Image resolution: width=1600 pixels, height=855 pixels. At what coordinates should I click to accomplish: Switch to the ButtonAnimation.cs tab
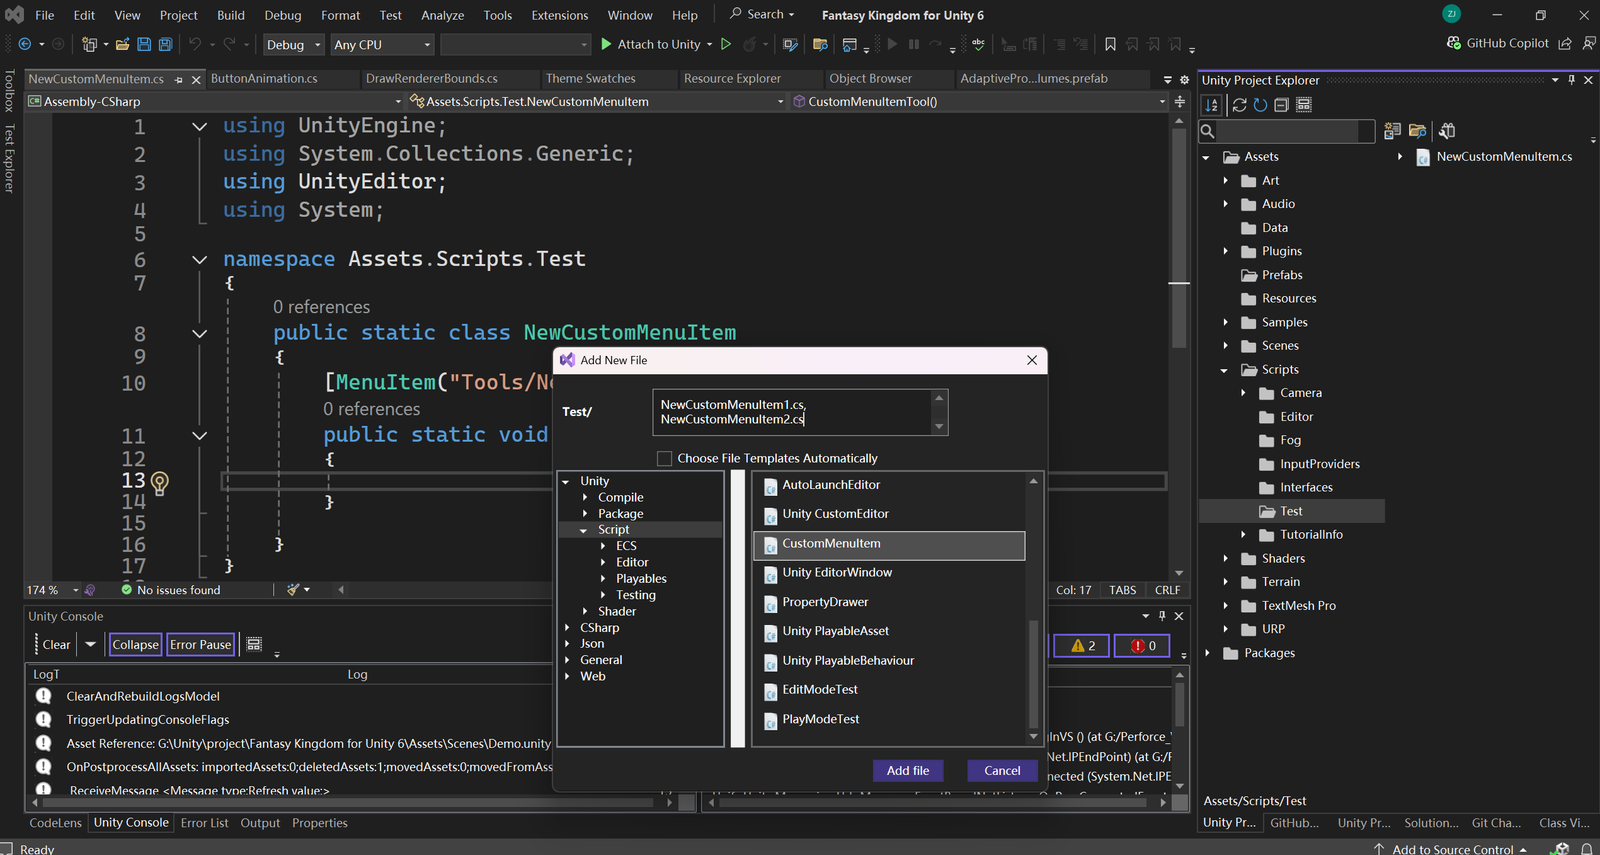pyautogui.click(x=264, y=78)
